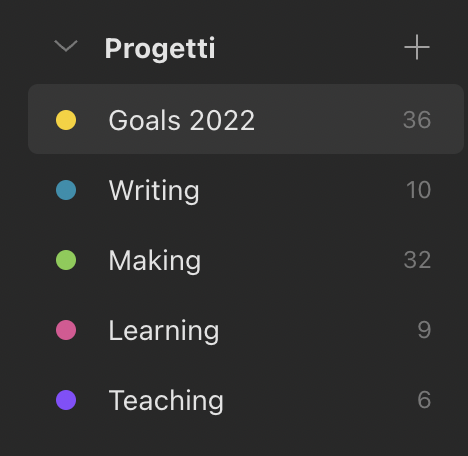Add a new project with the plus icon
The width and height of the screenshot is (468, 456).
coord(417,47)
